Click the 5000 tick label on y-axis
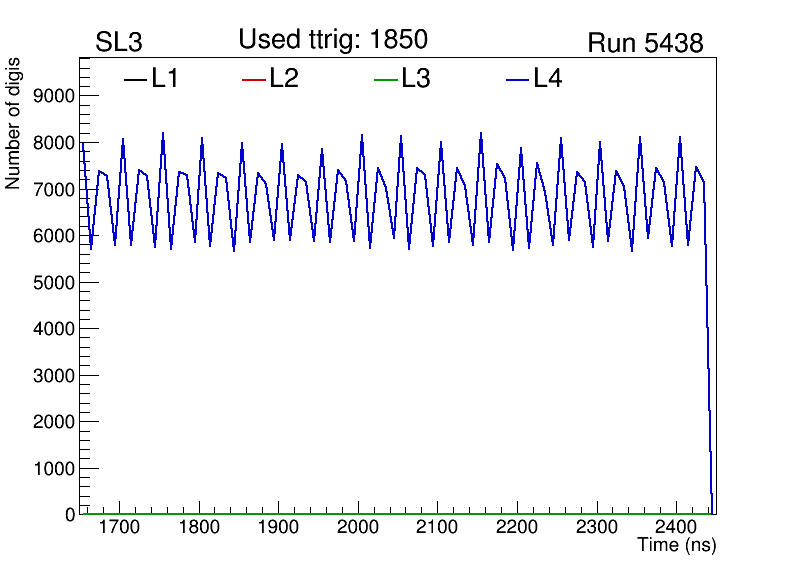 click(x=54, y=282)
